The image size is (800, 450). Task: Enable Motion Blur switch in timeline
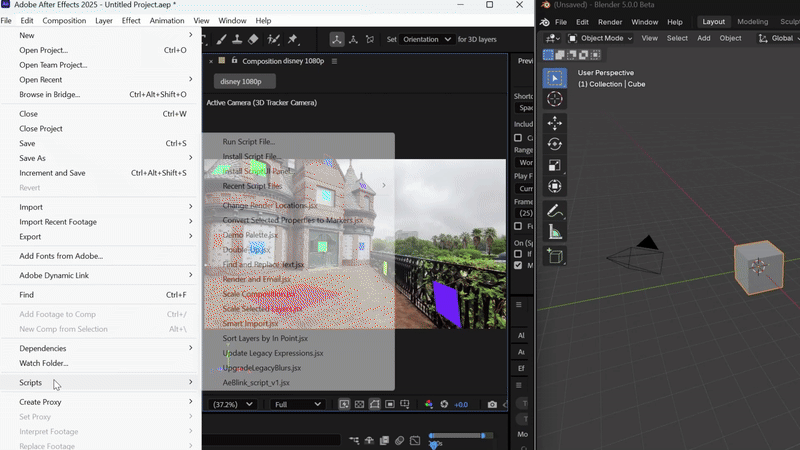[x=399, y=440]
